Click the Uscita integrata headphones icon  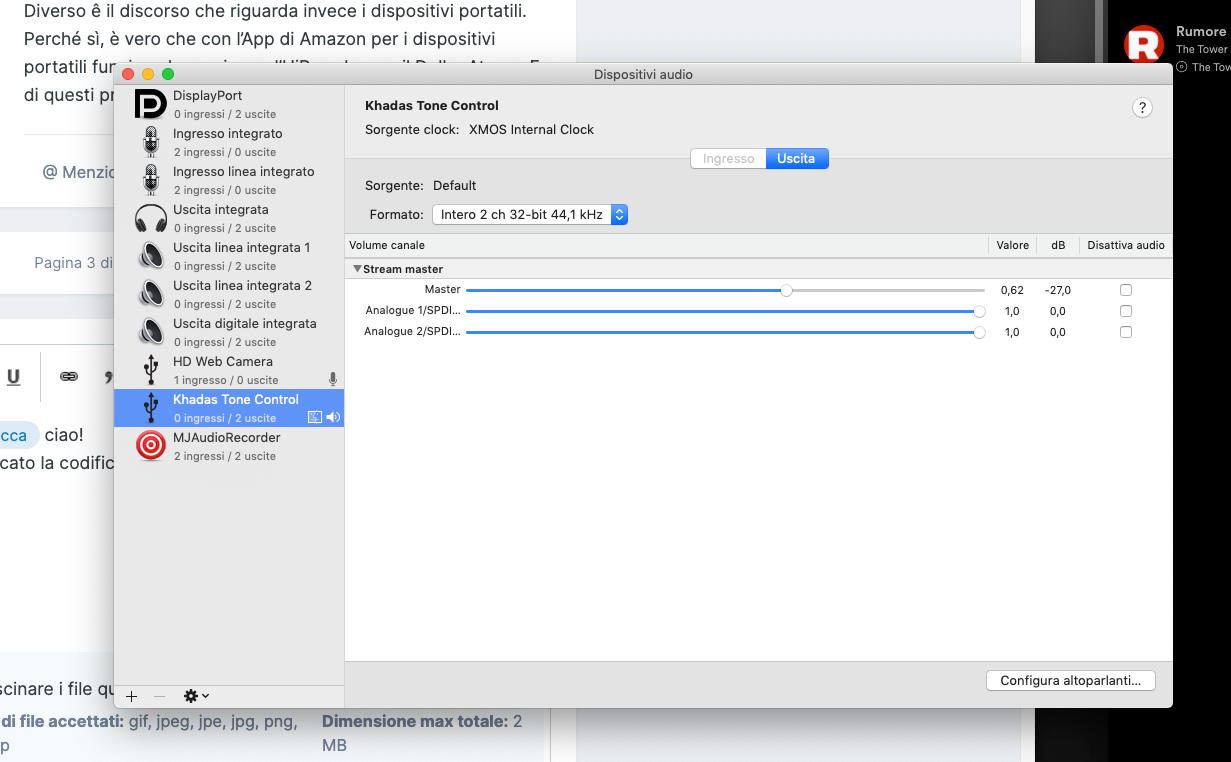pyautogui.click(x=151, y=218)
